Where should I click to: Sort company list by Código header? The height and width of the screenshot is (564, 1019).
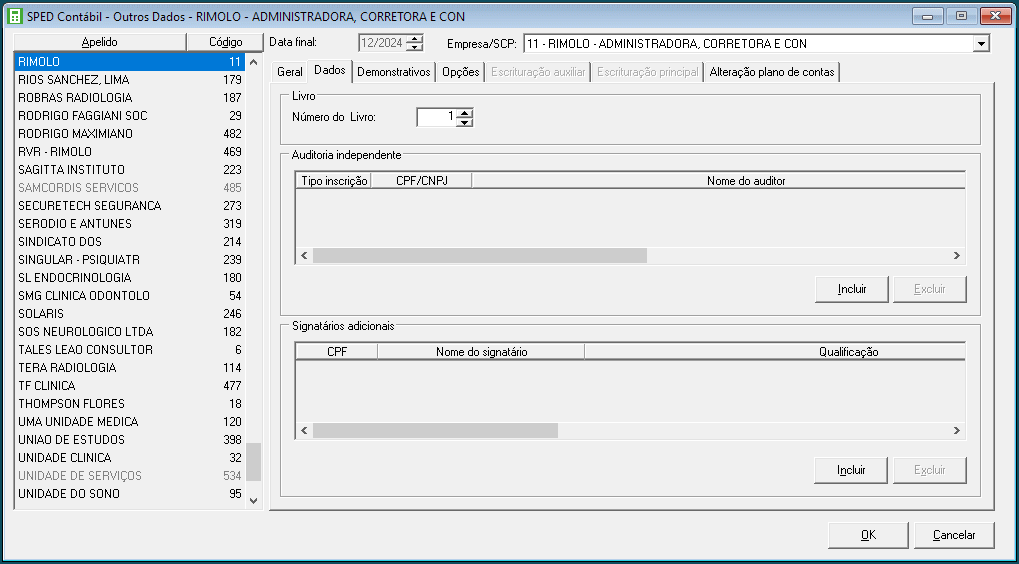pos(225,42)
